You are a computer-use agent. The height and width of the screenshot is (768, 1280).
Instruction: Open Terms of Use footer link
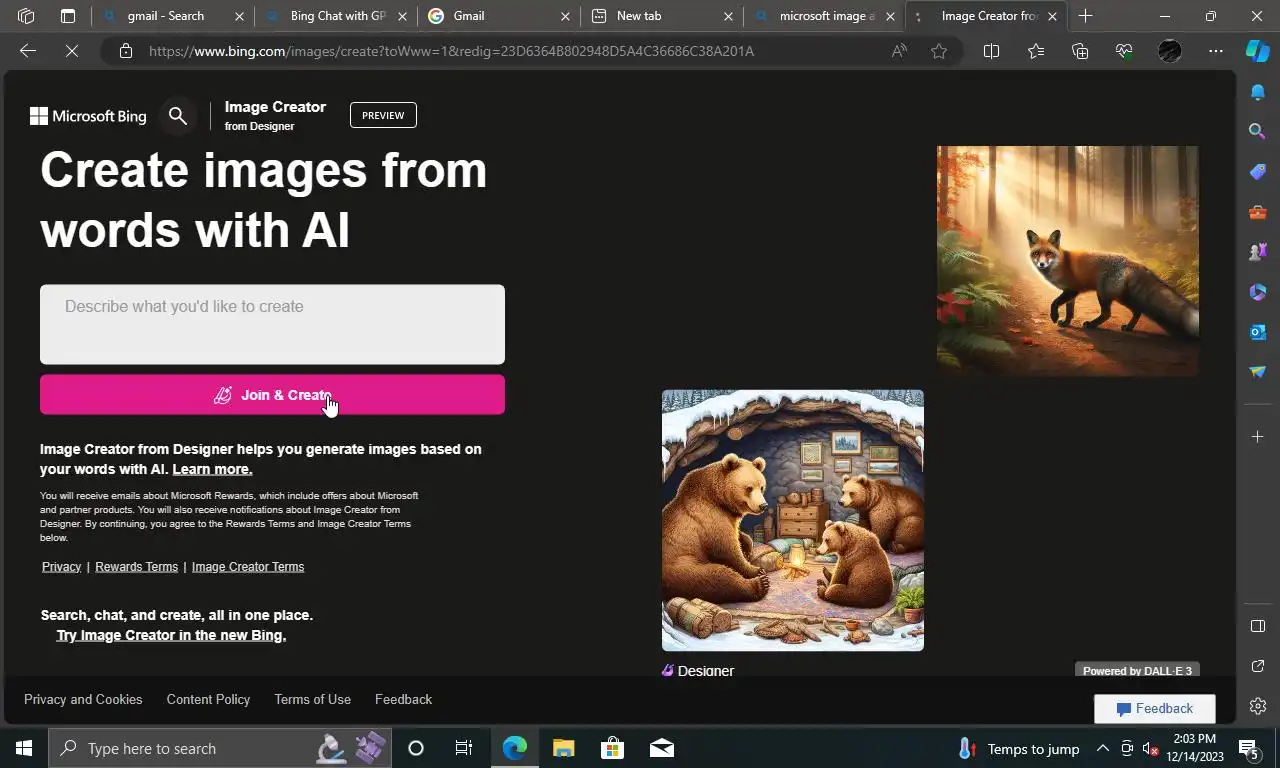point(312,699)
